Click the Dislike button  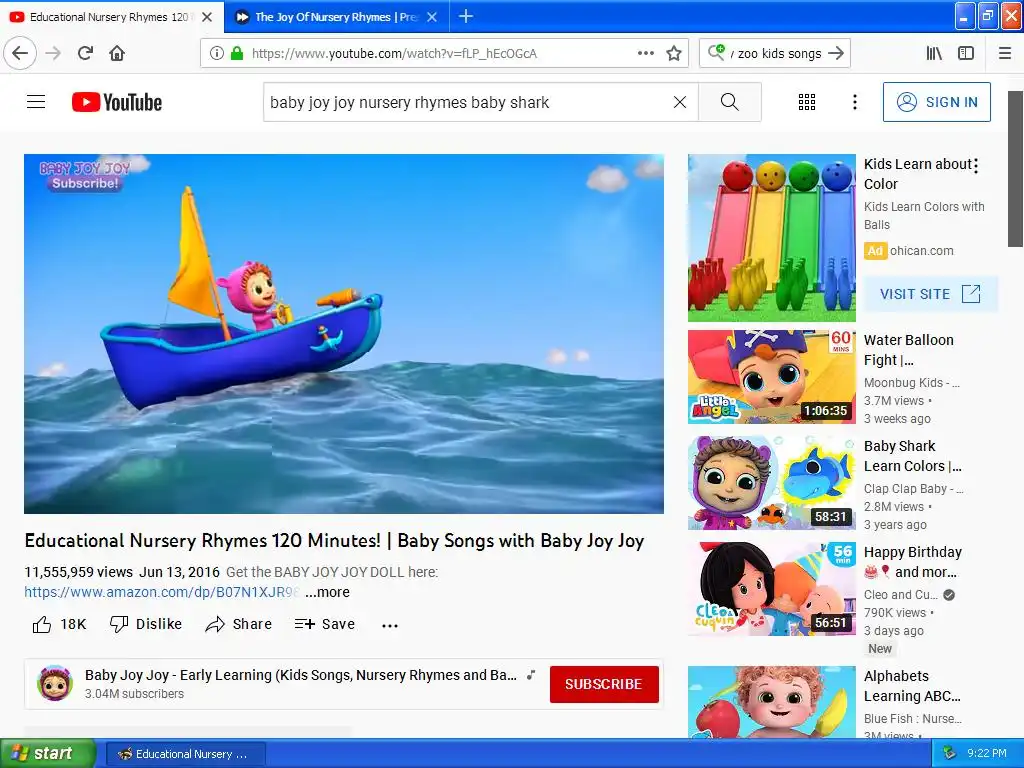click(x=146, y=624)
